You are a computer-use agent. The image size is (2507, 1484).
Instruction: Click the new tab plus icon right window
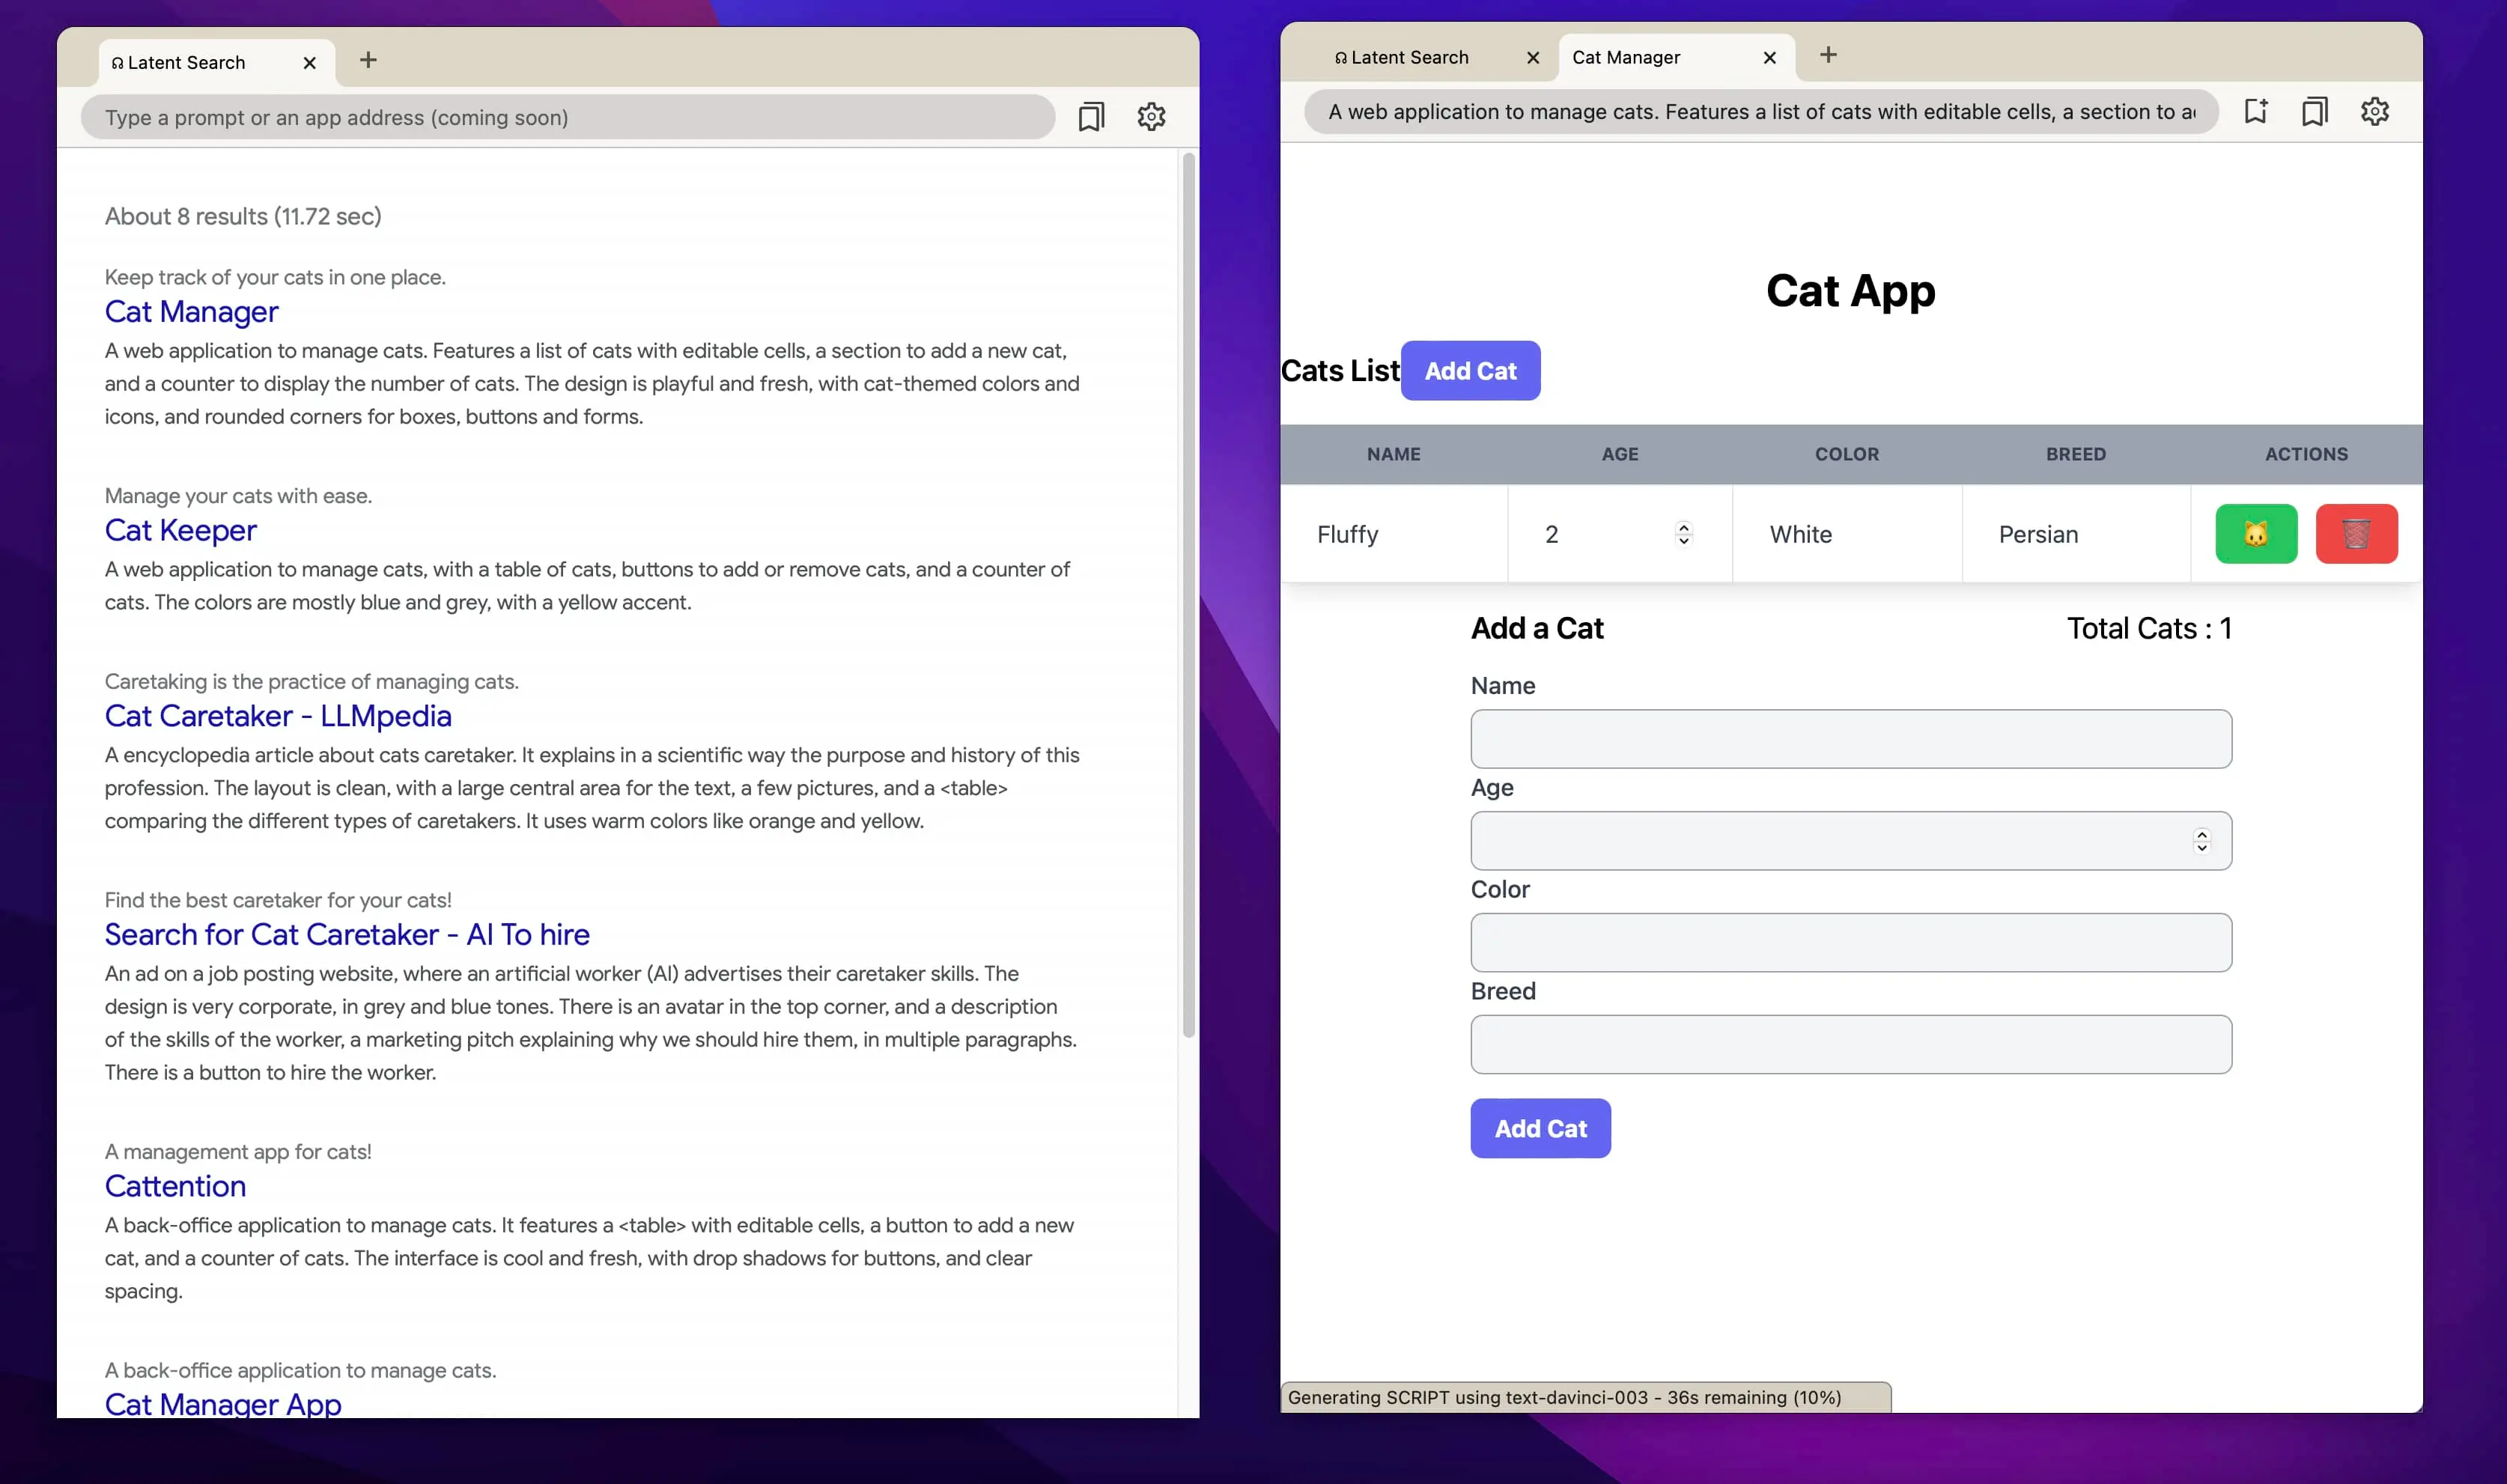coord(1829,55)
